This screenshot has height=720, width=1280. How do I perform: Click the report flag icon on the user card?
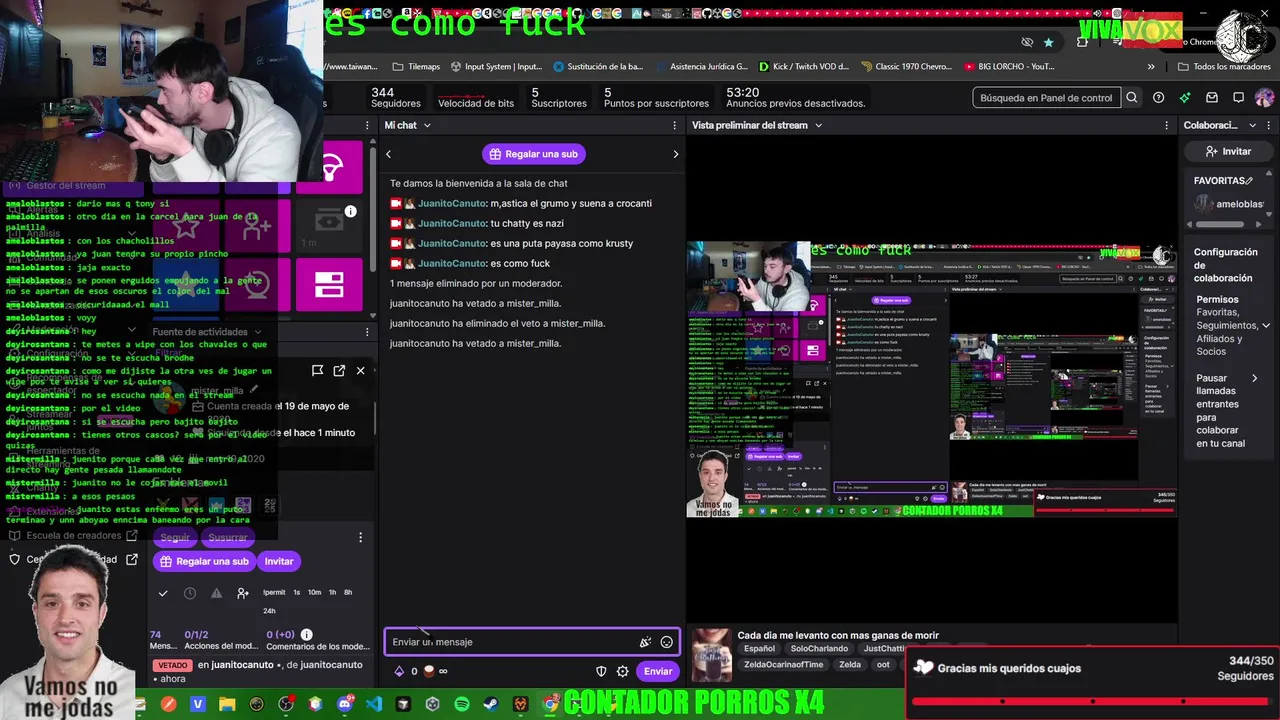[x=317, y=370]
